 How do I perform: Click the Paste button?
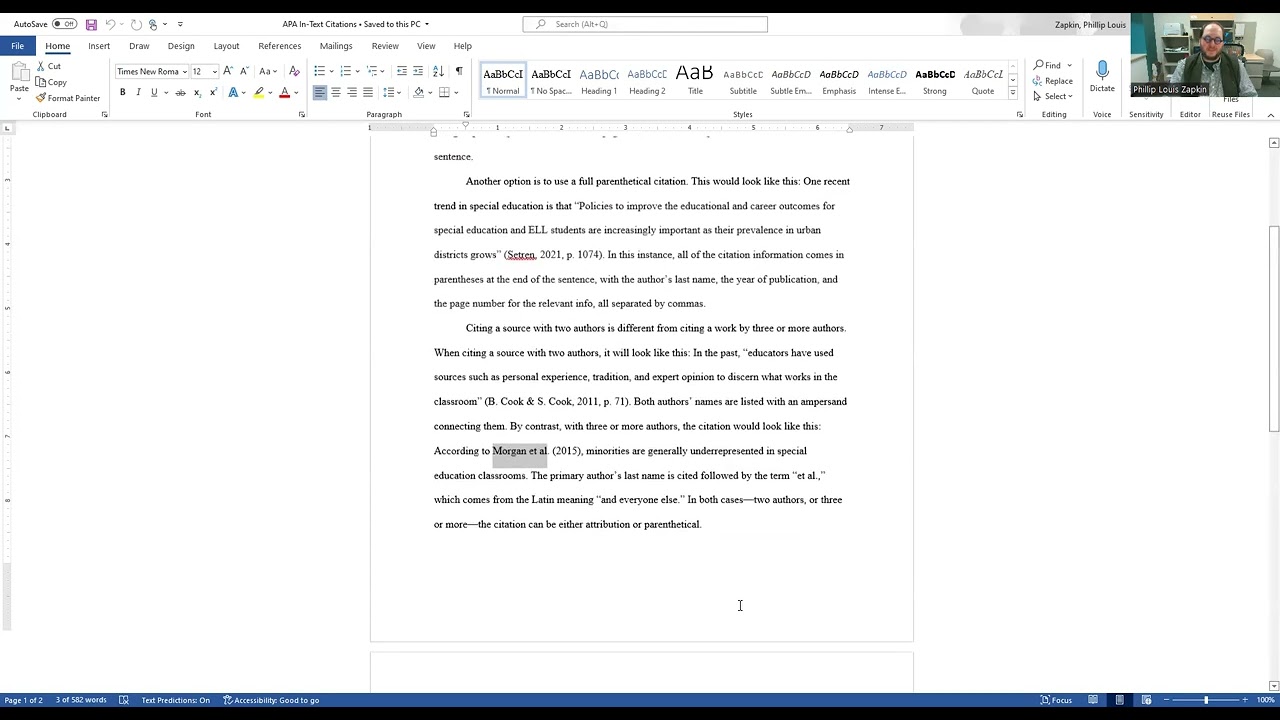tap(19, 80)
